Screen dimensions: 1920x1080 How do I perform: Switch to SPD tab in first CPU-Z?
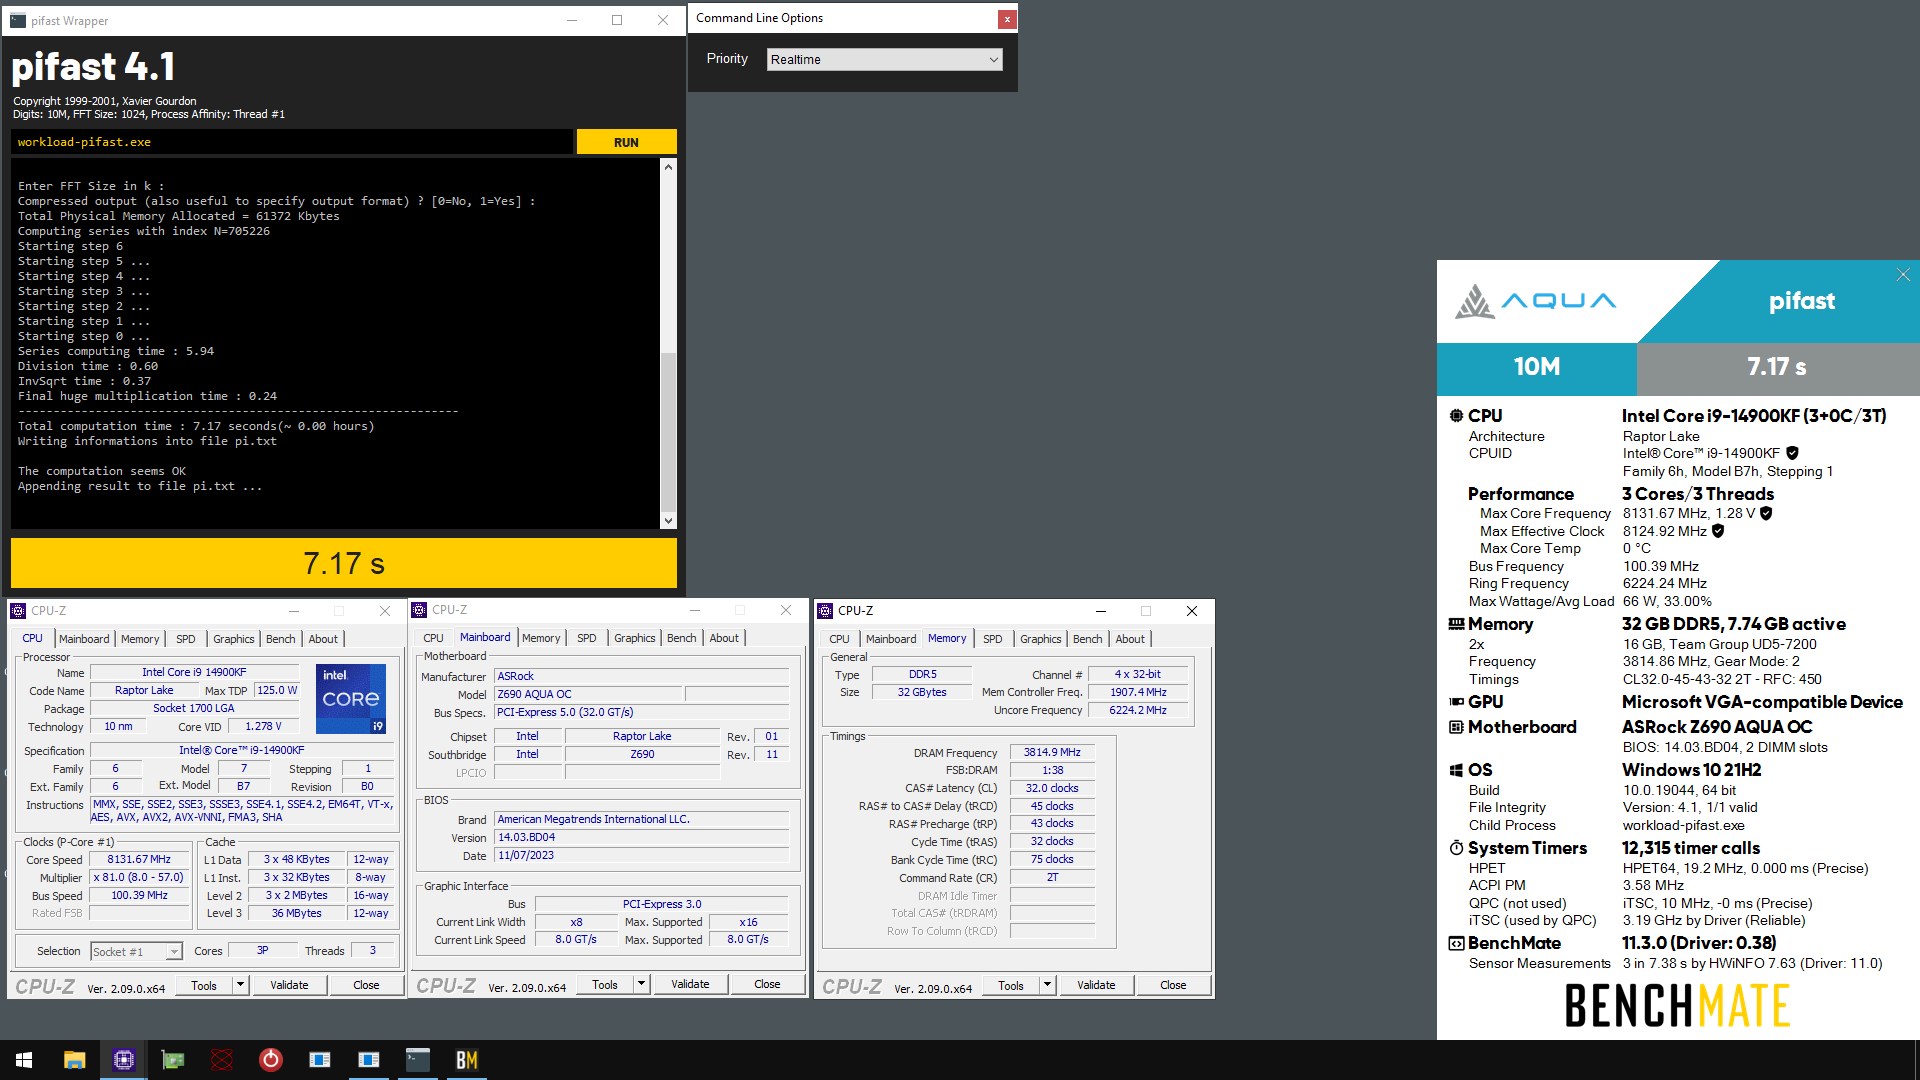186,639
